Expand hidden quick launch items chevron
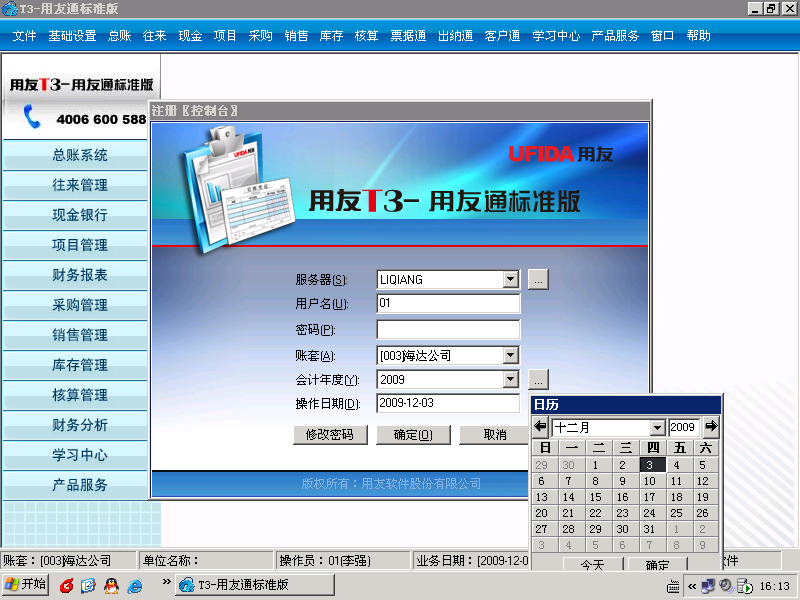This screenshot has width=800, height=600. click(166, 582)
